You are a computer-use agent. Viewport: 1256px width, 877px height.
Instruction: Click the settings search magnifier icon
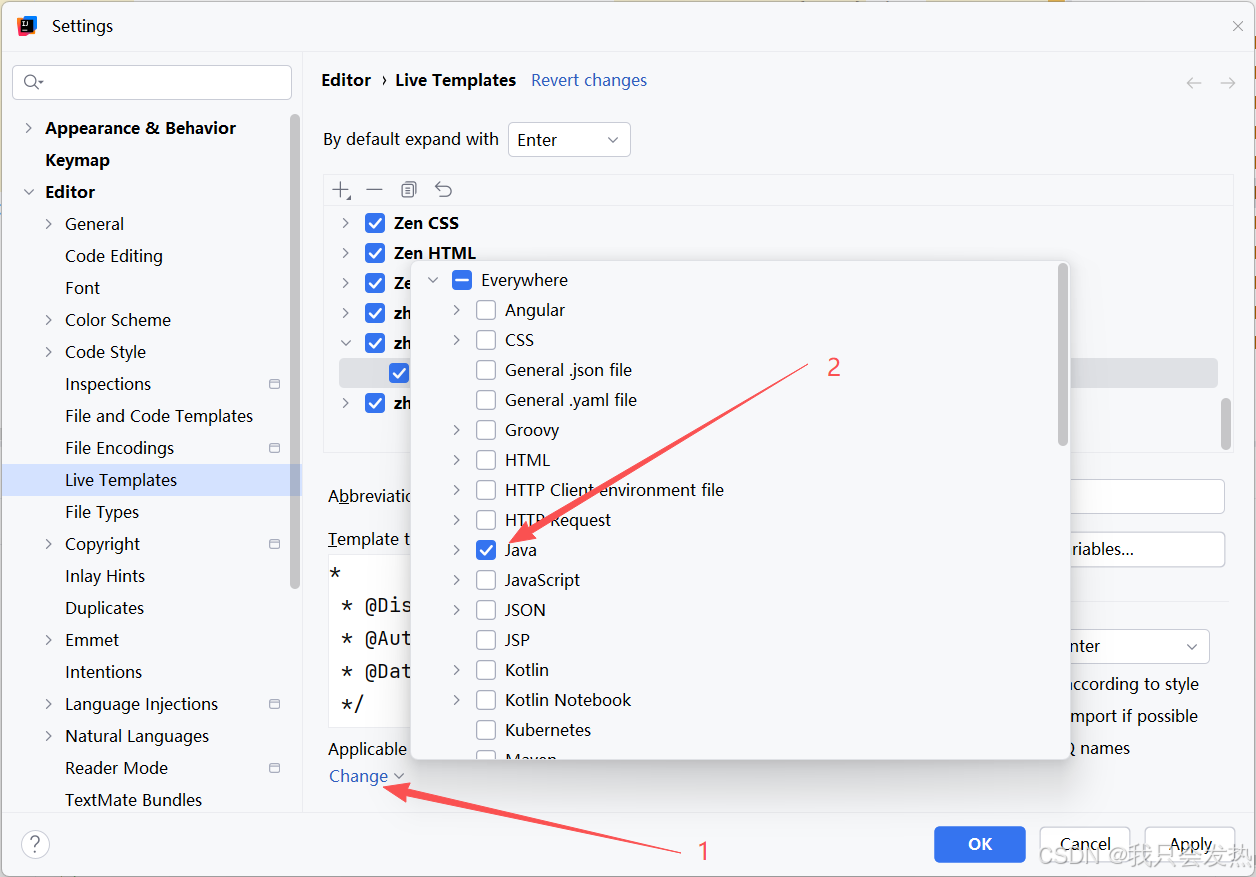pyautogui.click(x=33, y=82)
